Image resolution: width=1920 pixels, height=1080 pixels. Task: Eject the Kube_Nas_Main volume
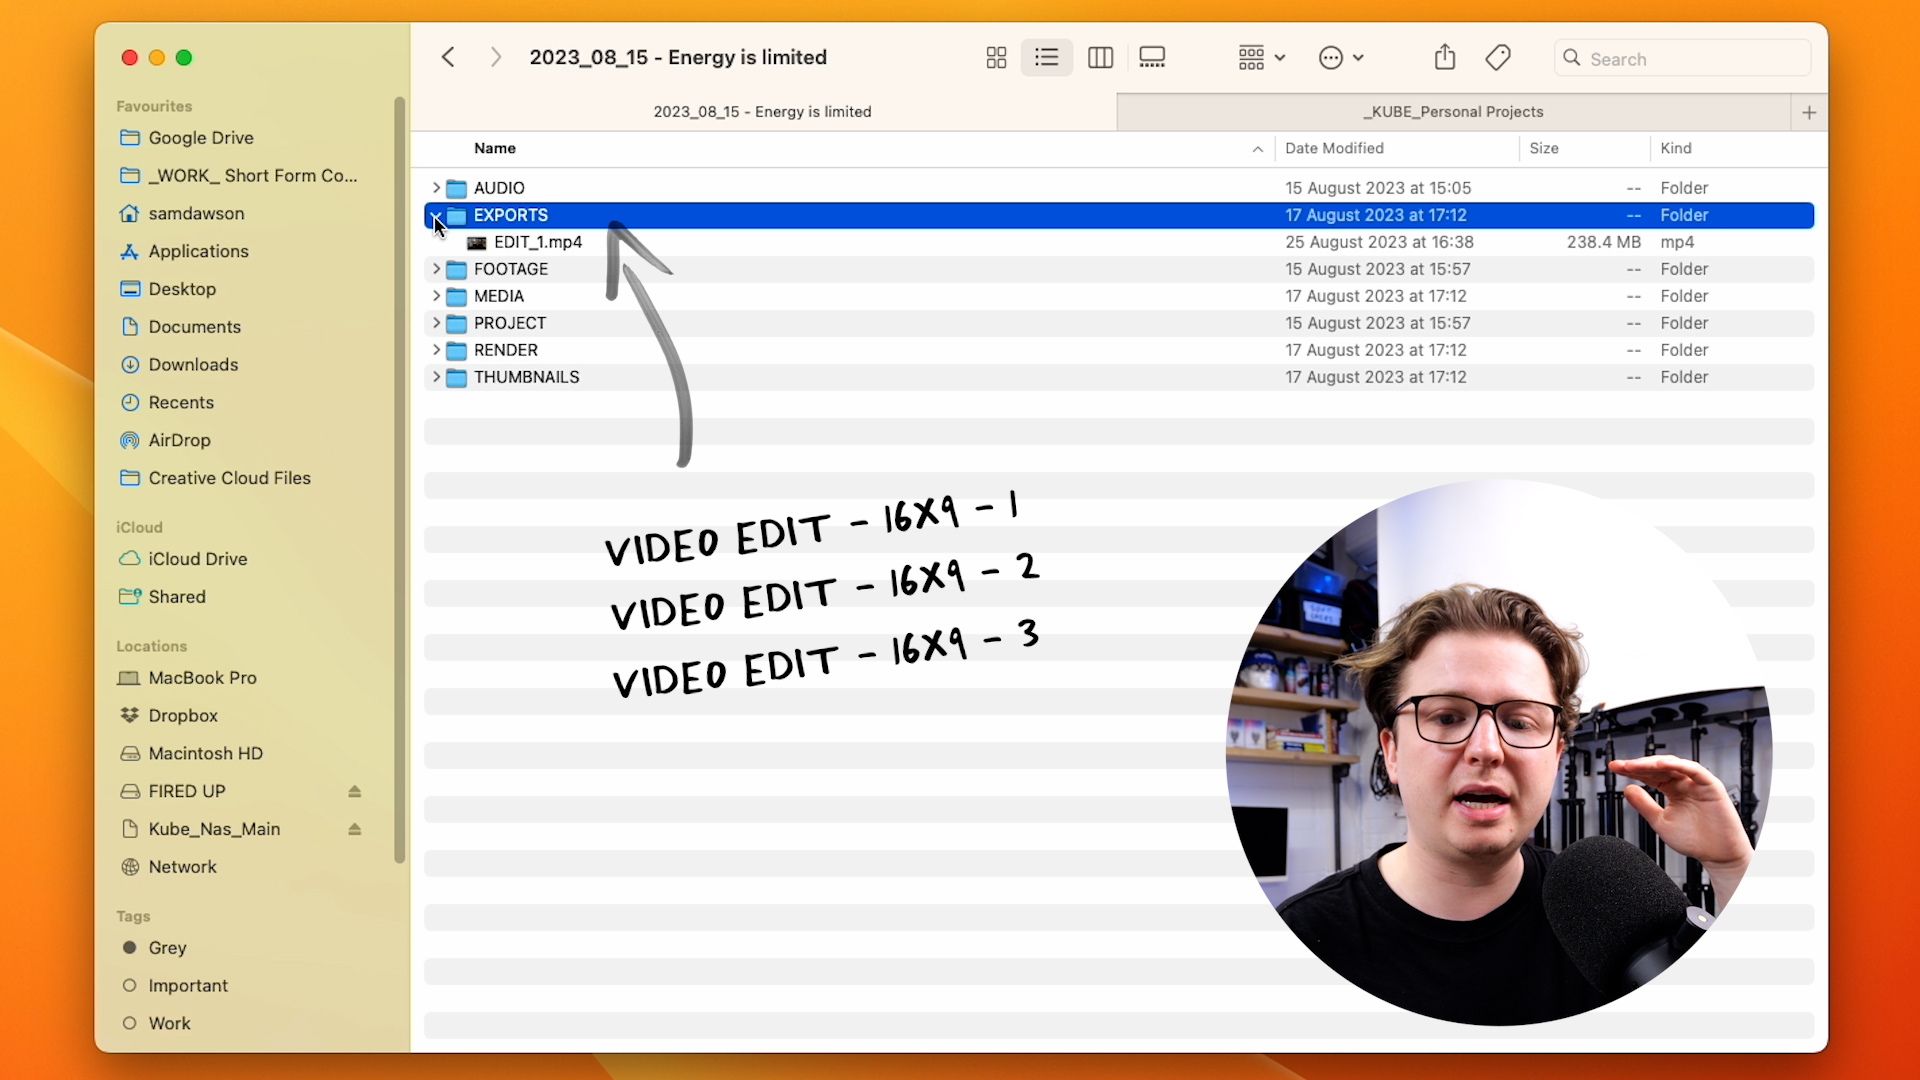click(354, 830)
